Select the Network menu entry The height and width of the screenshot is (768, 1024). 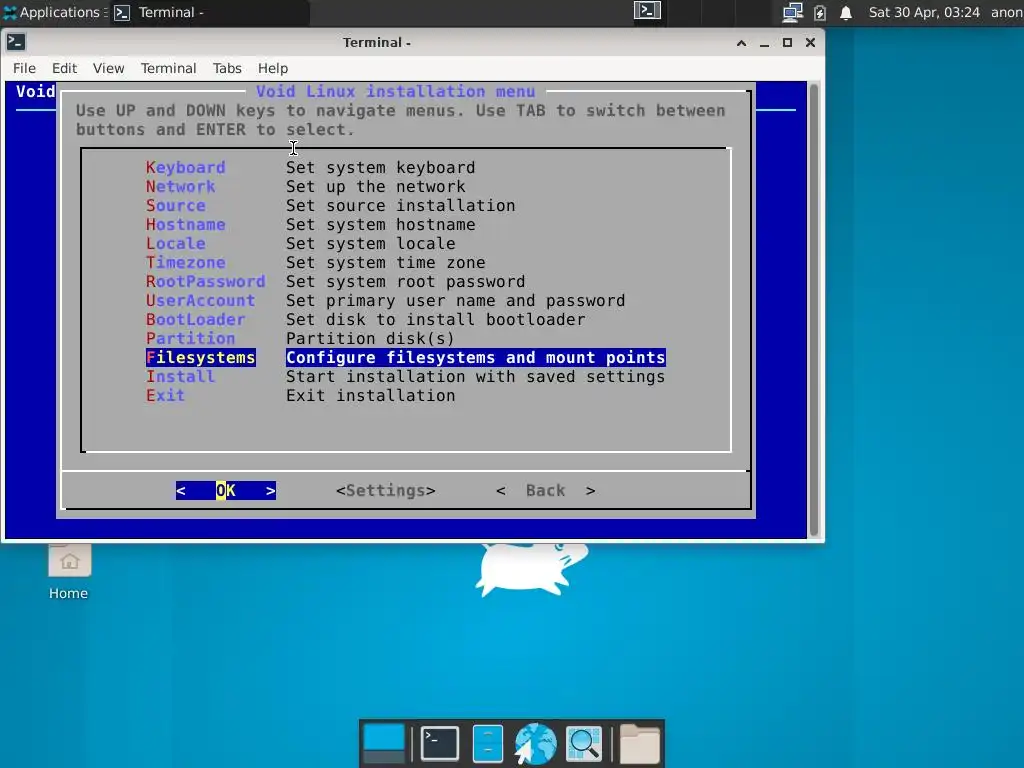tap(180, 186)
